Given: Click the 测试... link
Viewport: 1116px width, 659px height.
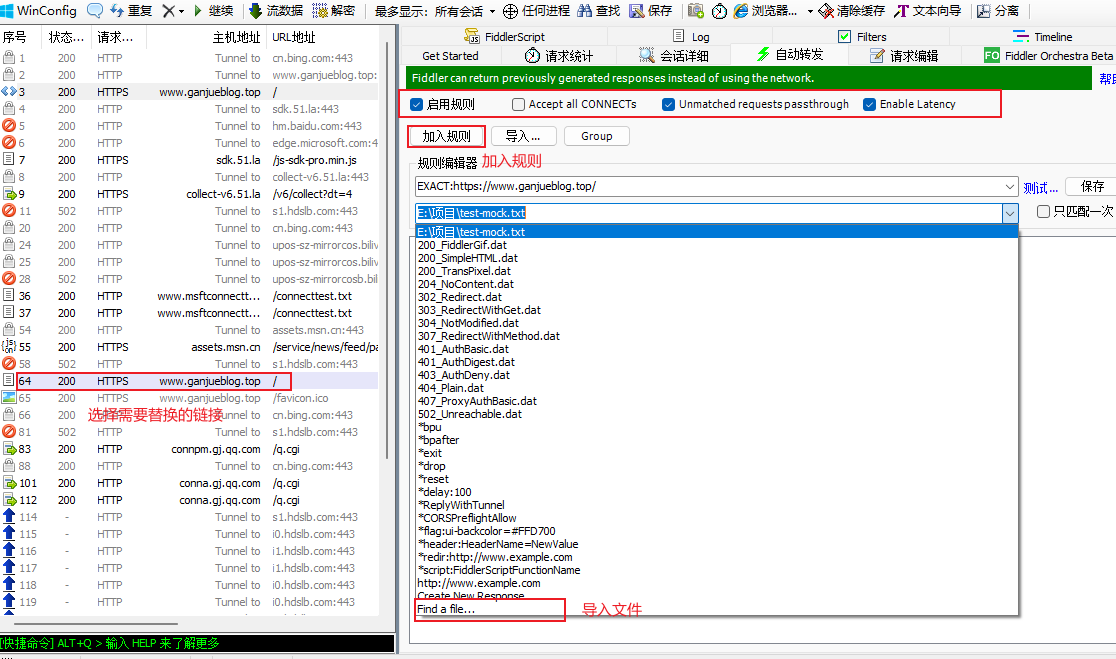Looking at the screenshot, I should (x=1041, y=188).
